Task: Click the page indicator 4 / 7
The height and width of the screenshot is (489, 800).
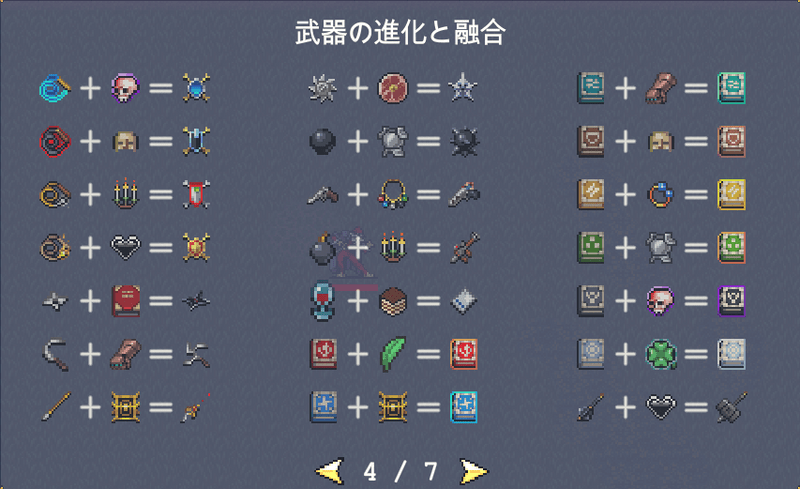Action: click(401, 472)
